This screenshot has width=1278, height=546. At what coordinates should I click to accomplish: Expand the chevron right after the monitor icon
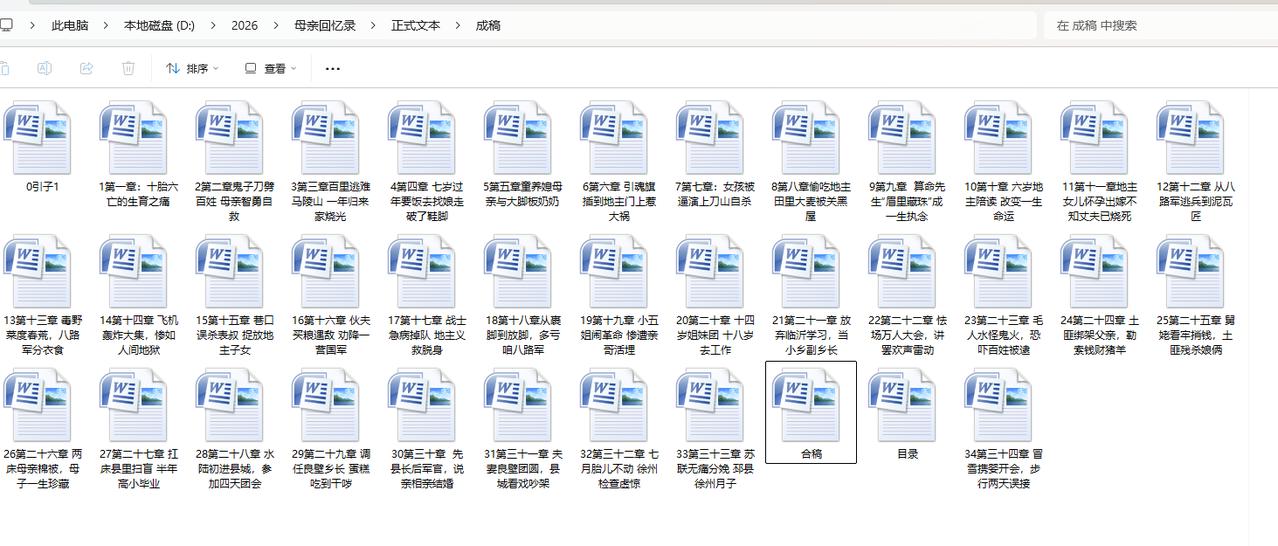33,25
